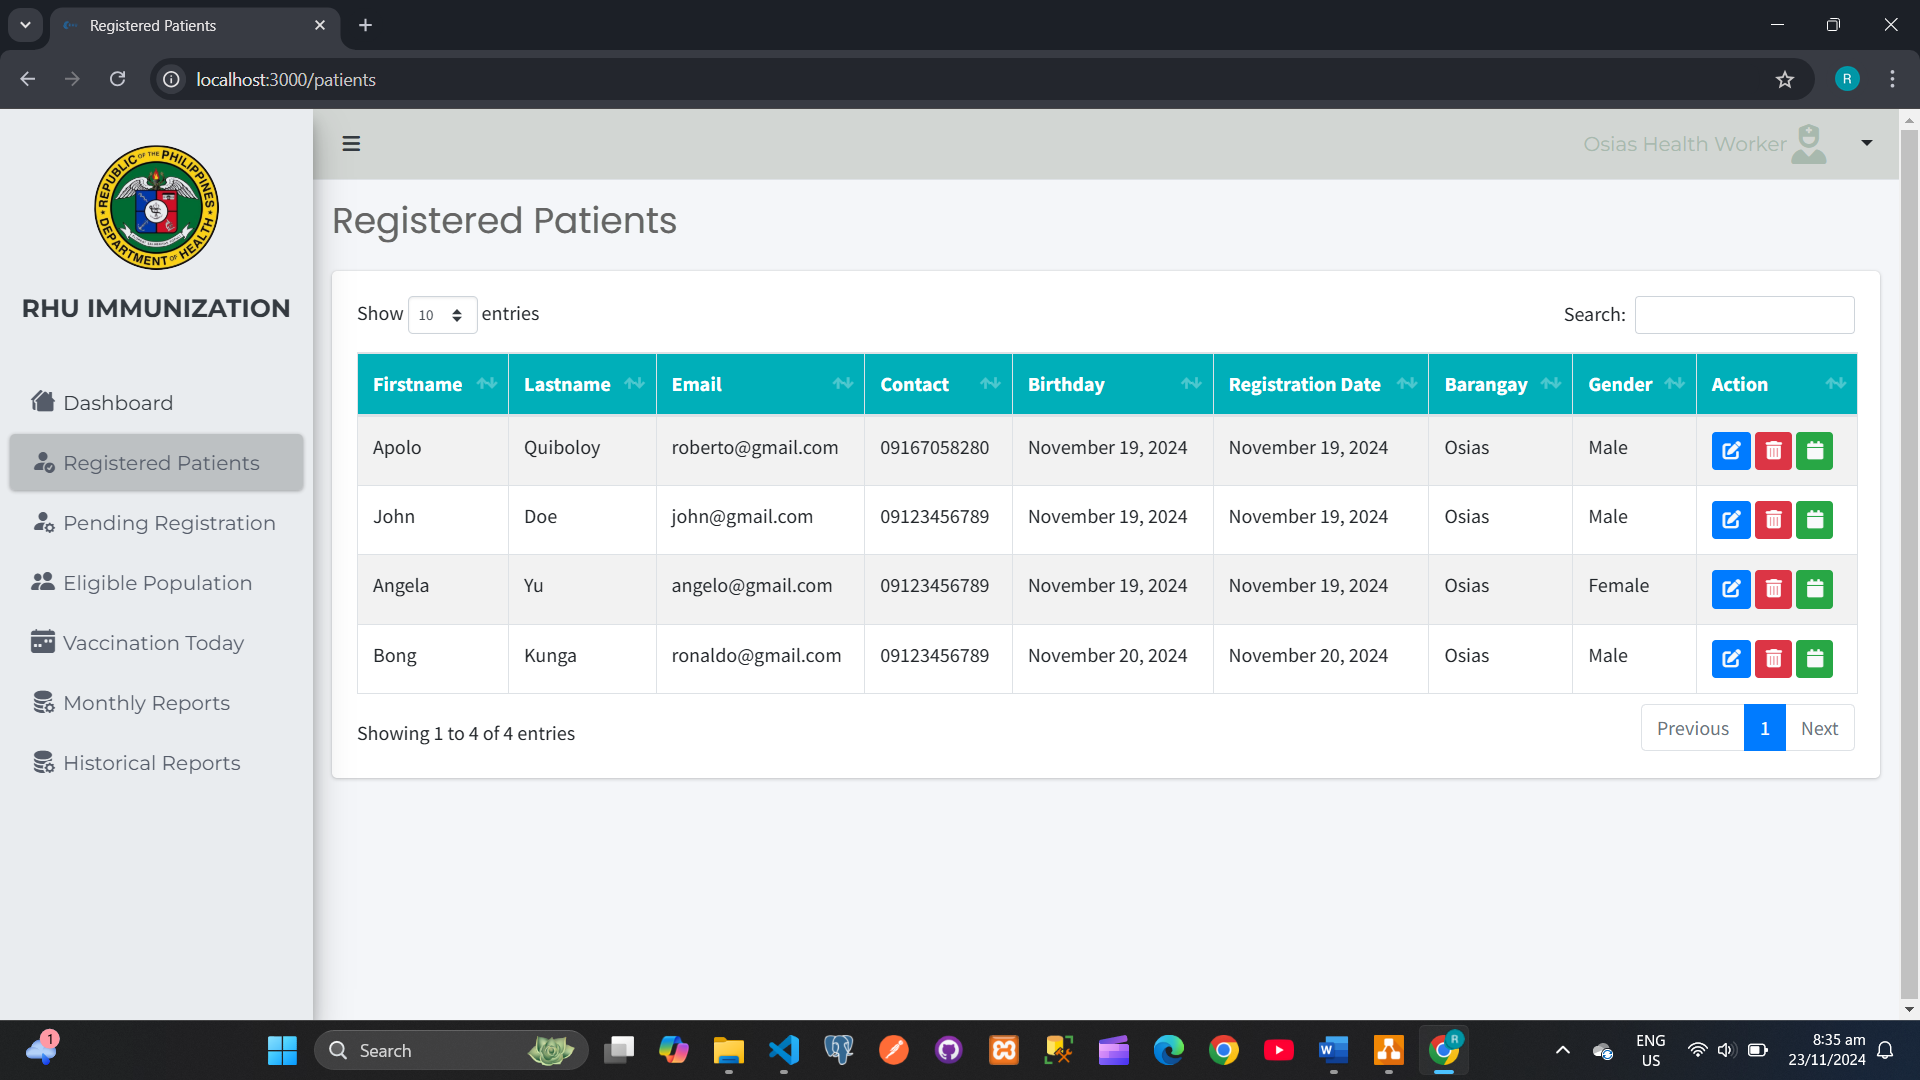Click inside the Search input field
The width and height of the screenshot is (1920, 1080).
pos(1744,314)
